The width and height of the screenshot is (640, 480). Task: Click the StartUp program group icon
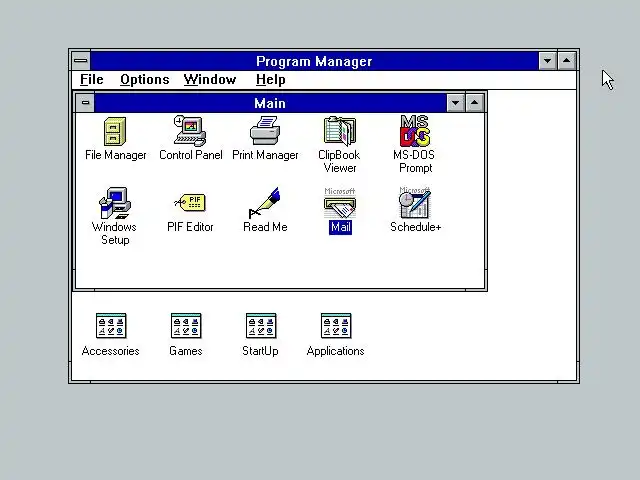261,326
